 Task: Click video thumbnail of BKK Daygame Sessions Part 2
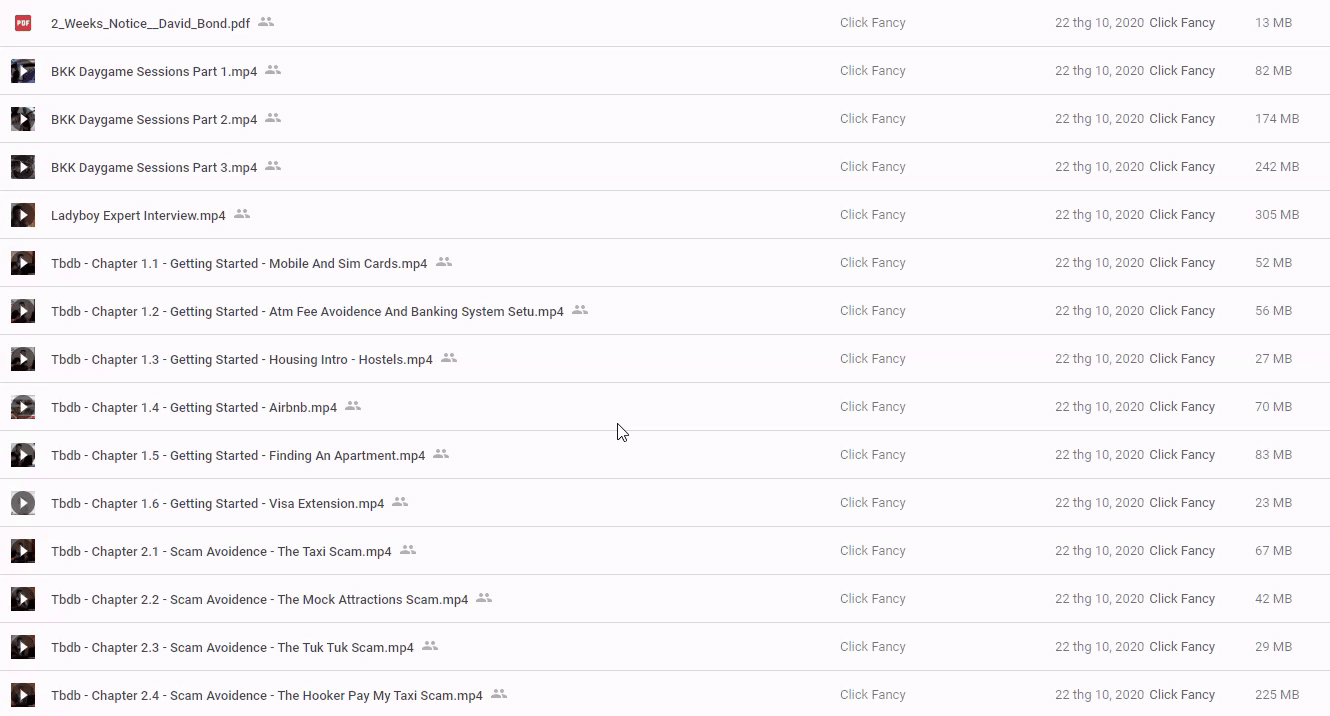coord(23,119)
